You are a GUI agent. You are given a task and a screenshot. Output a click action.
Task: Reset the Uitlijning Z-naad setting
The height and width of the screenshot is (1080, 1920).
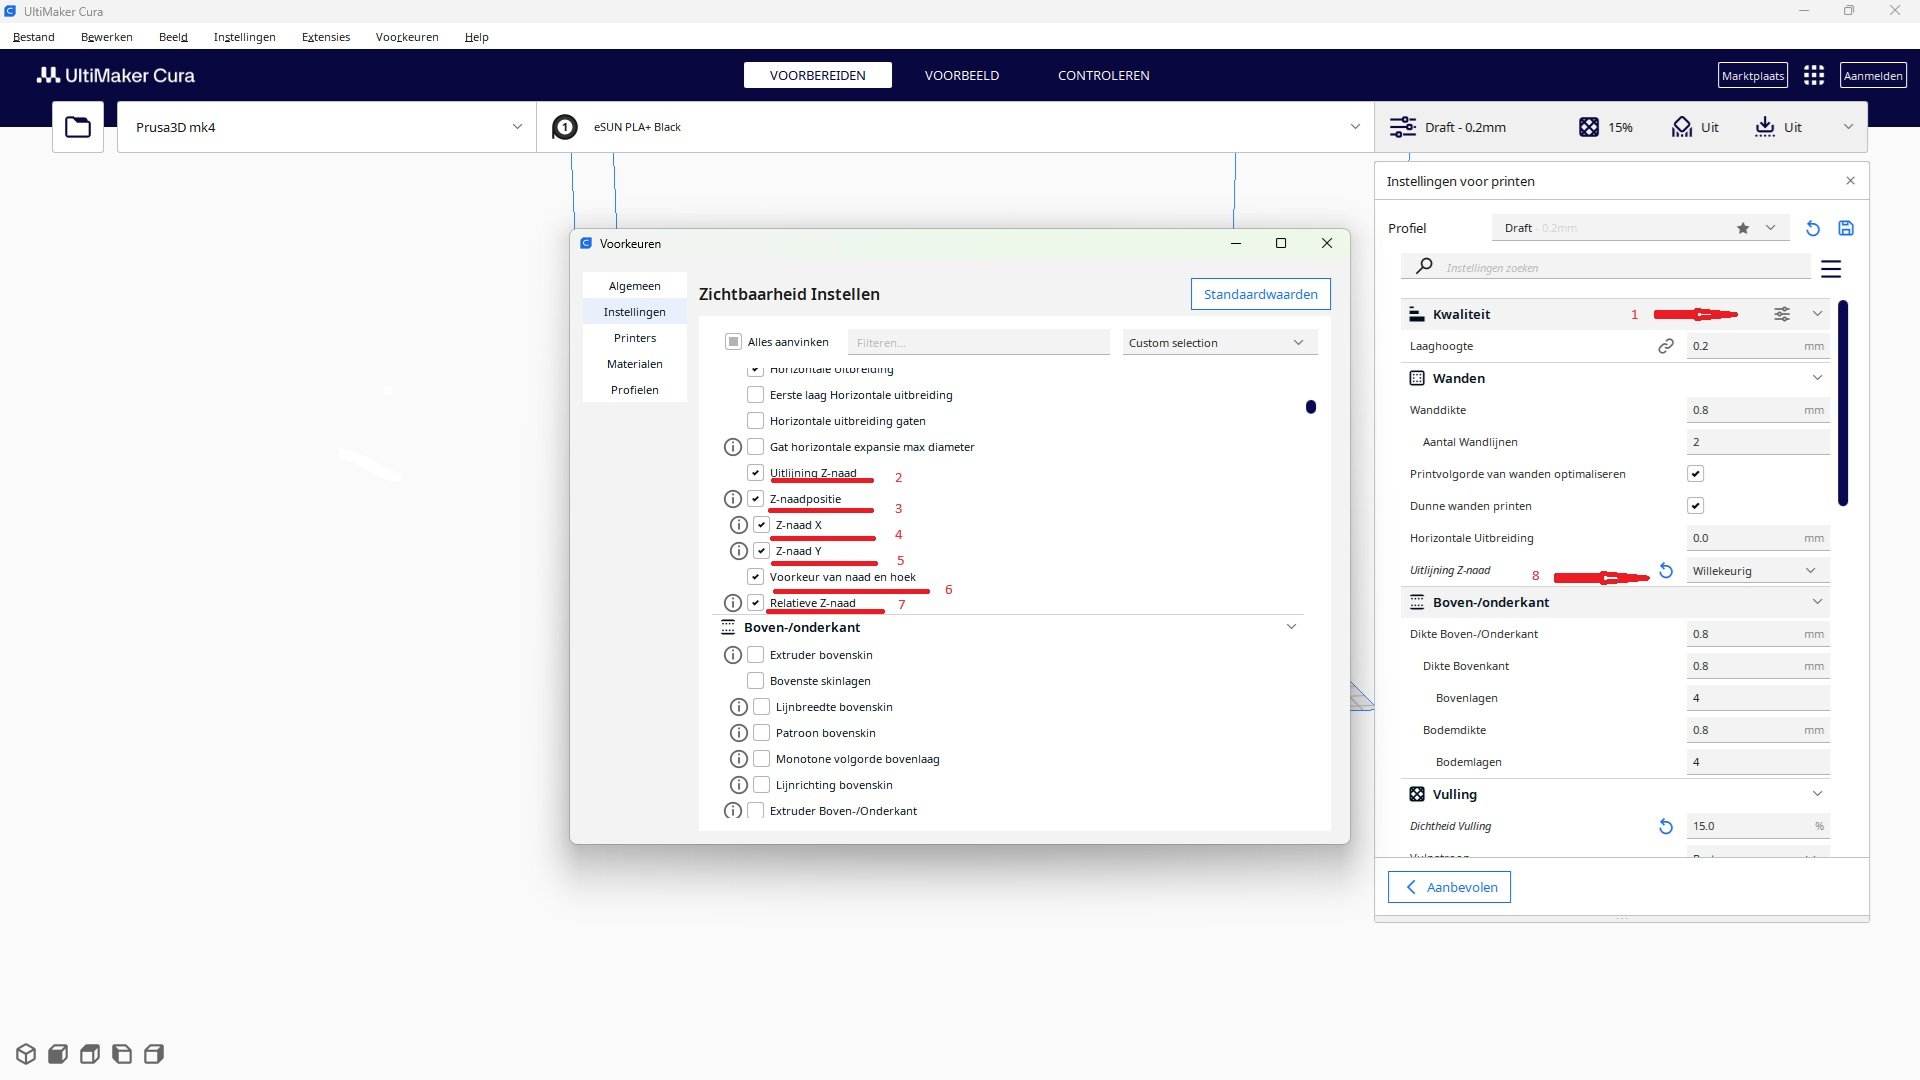(1666, 570)
